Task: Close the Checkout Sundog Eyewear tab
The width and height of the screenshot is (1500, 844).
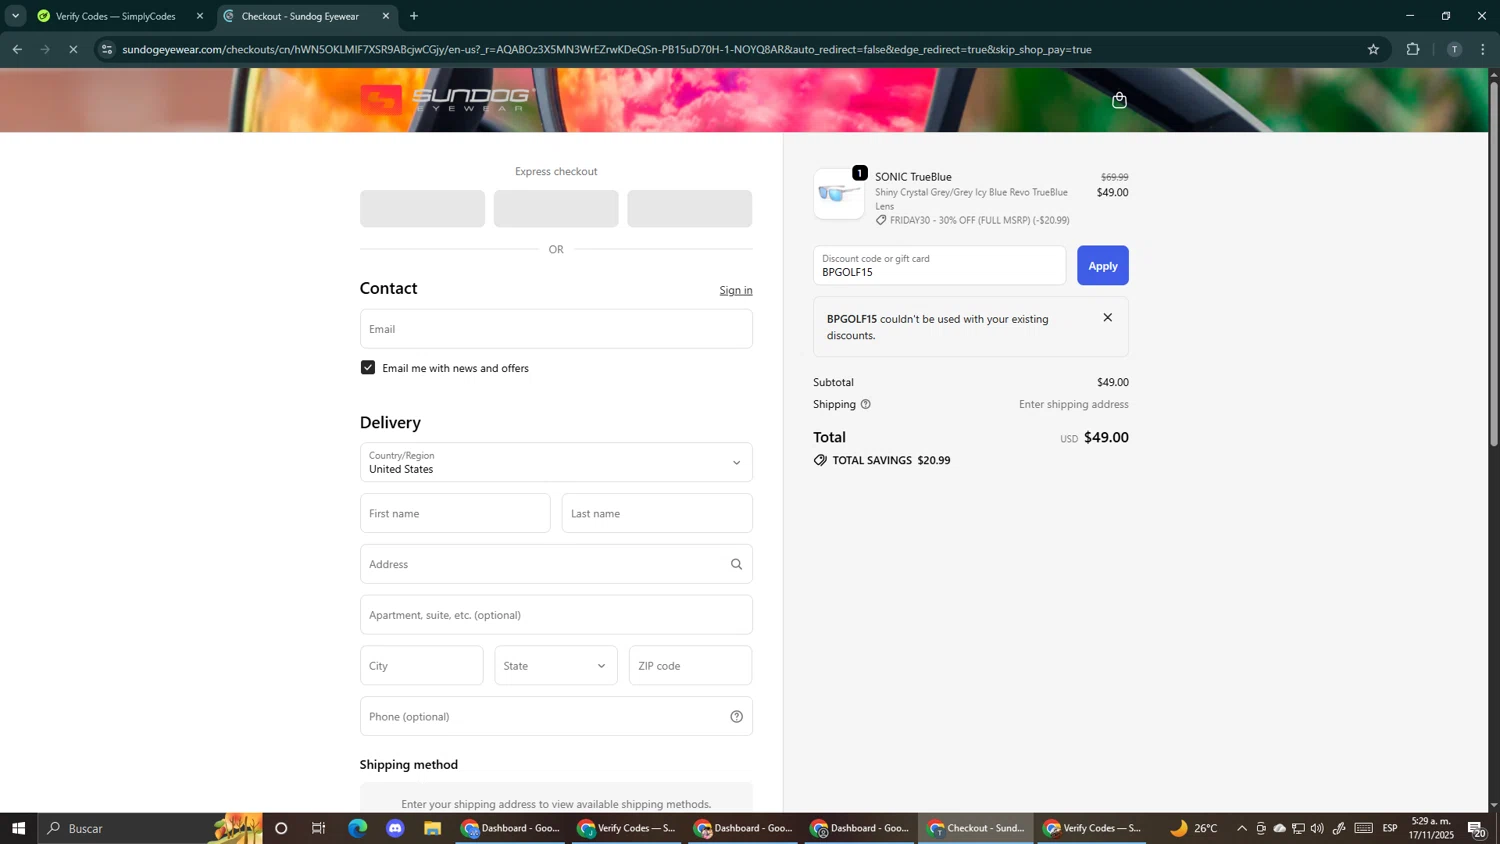Action: pos(386,16)
